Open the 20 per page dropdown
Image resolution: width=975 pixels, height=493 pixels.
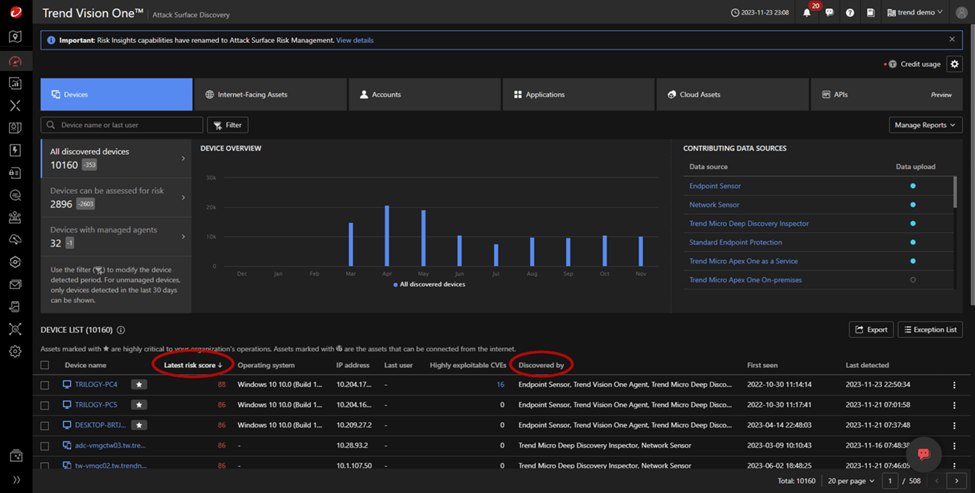pyautogui.click(x=851, y=481)
